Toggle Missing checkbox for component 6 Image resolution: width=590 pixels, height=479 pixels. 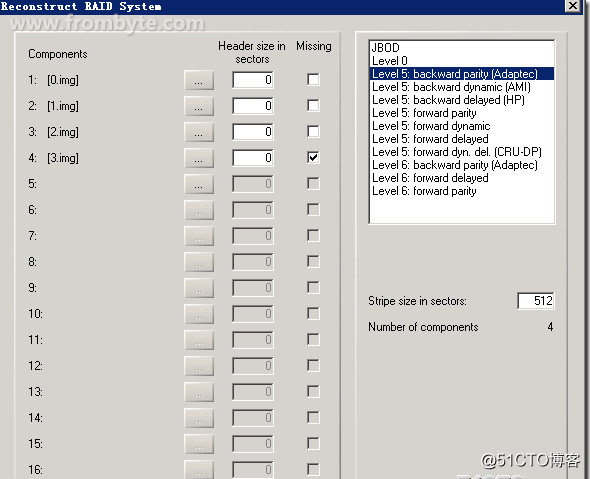[313, 209]
